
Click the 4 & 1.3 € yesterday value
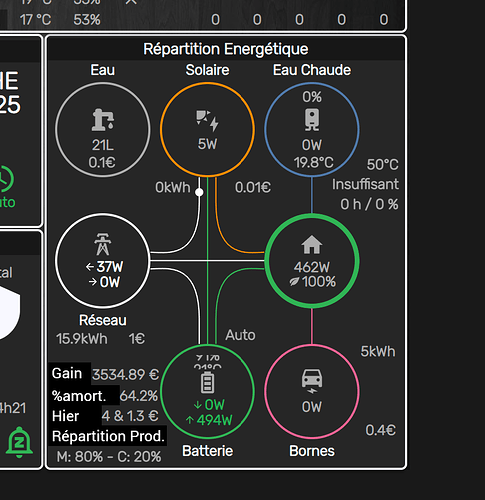(x=130, y=416)
